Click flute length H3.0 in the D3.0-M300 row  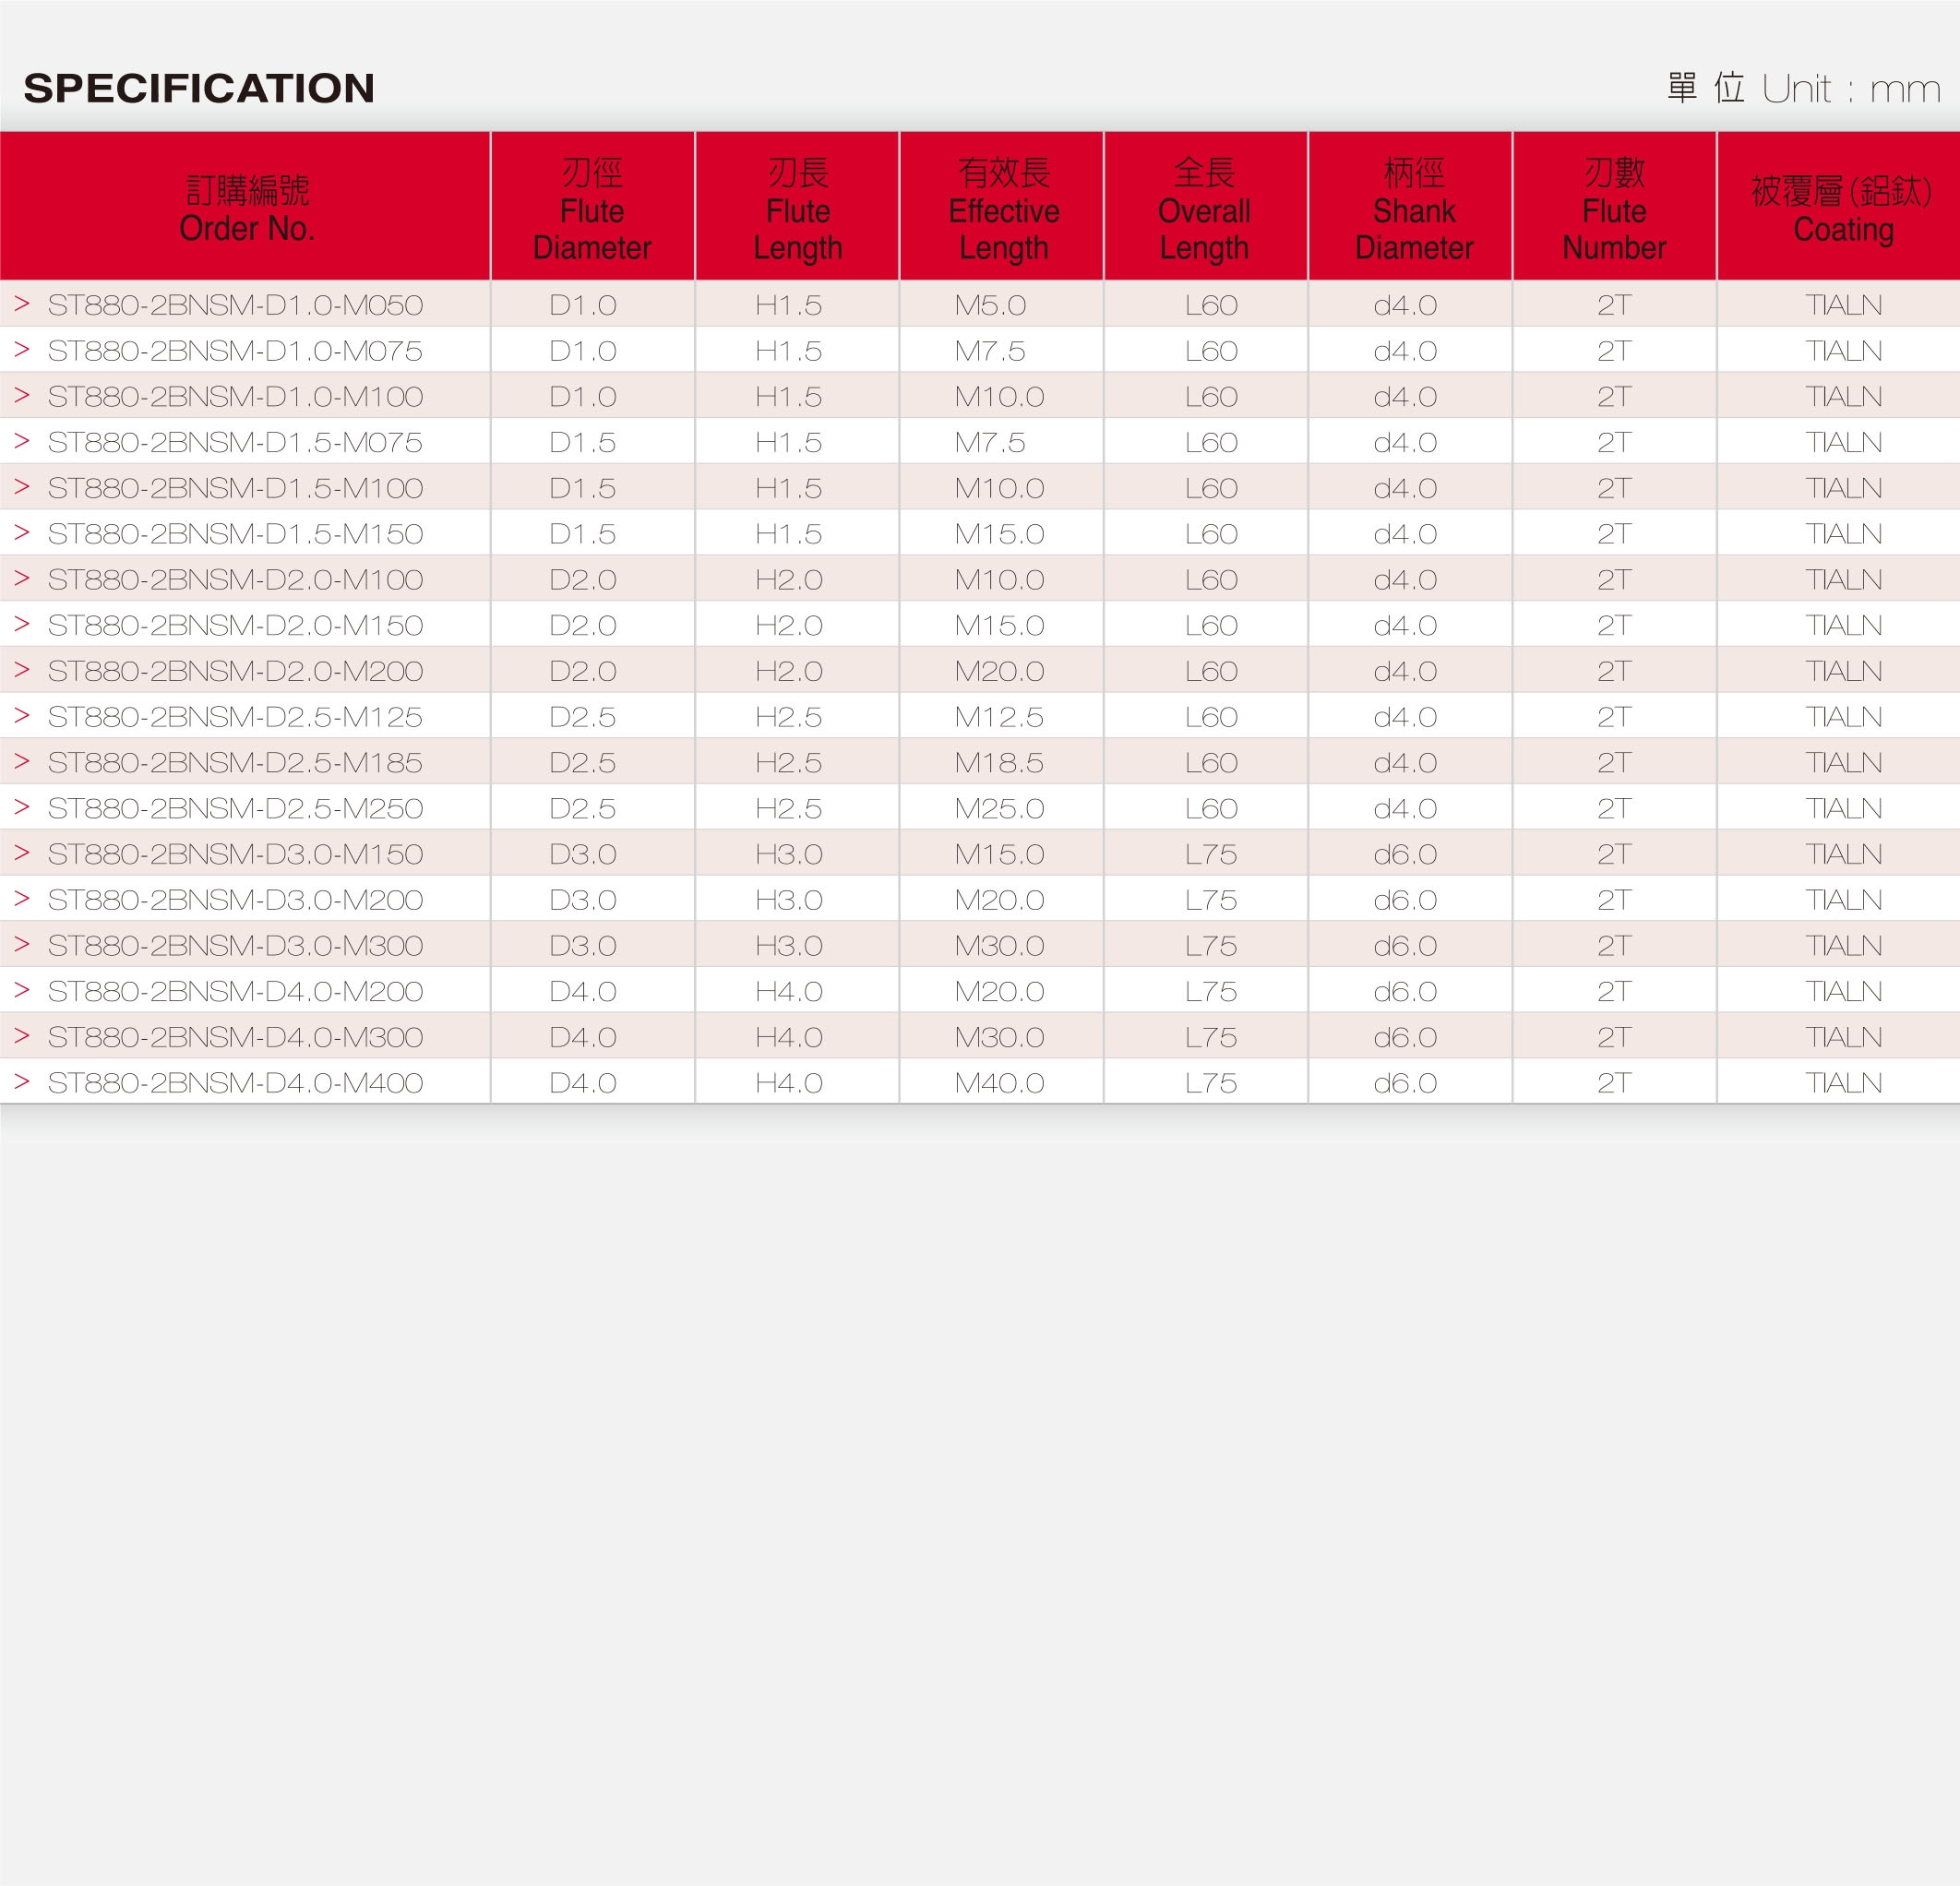[x=788, y=945]
